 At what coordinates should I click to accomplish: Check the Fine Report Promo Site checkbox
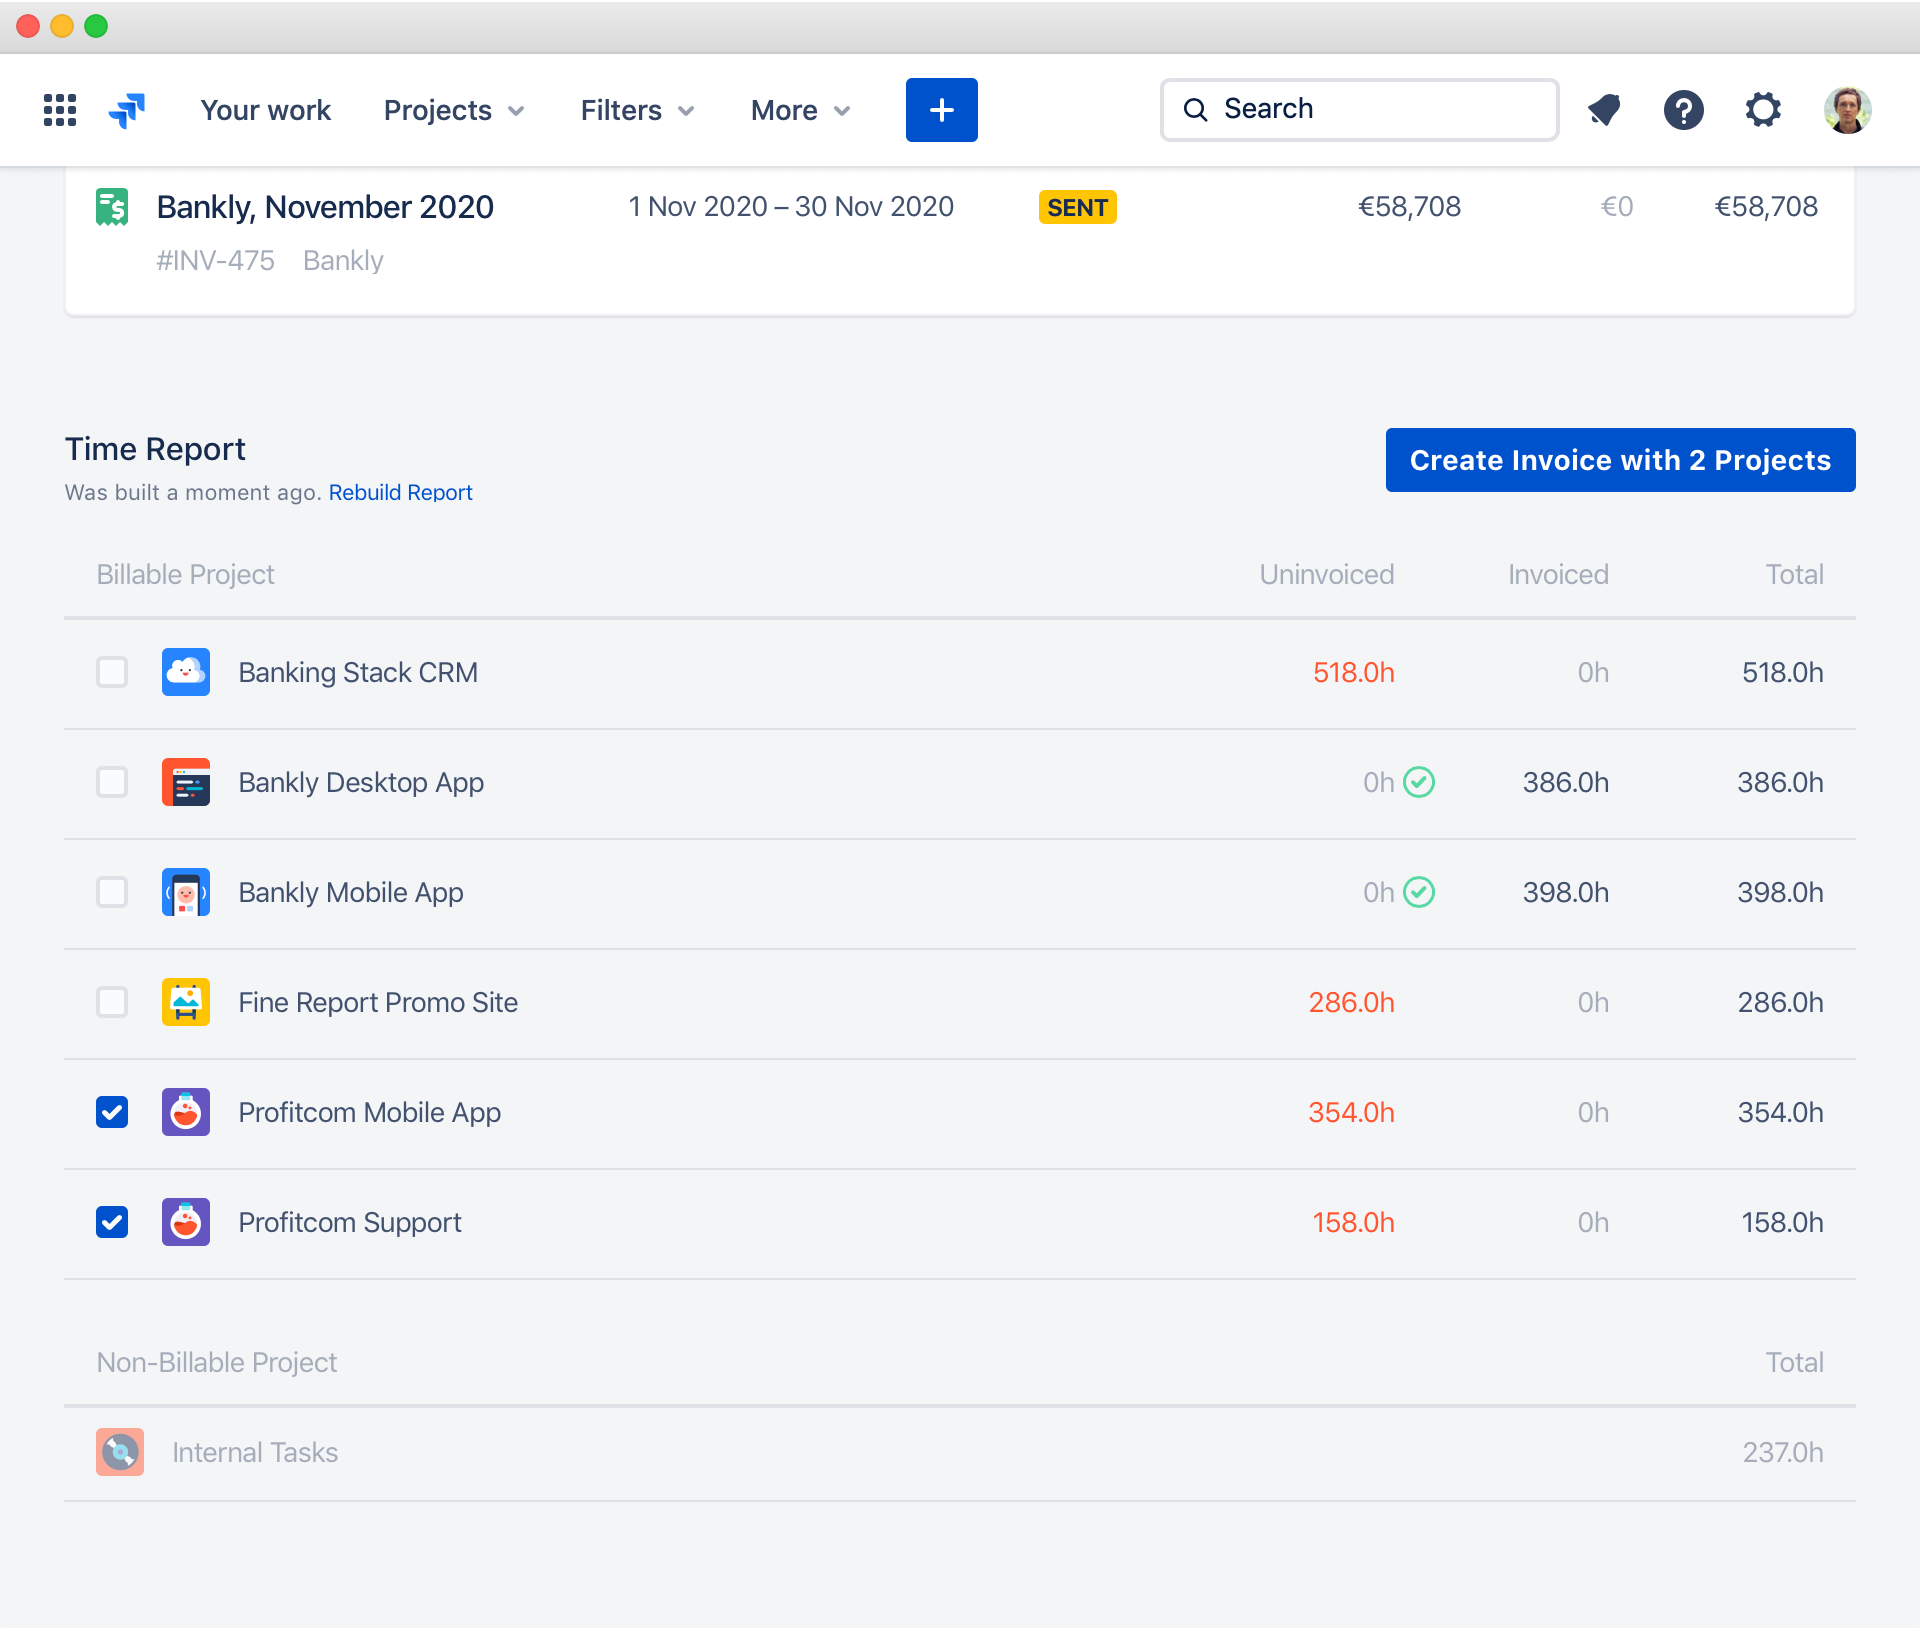[x=112, y=1002]
